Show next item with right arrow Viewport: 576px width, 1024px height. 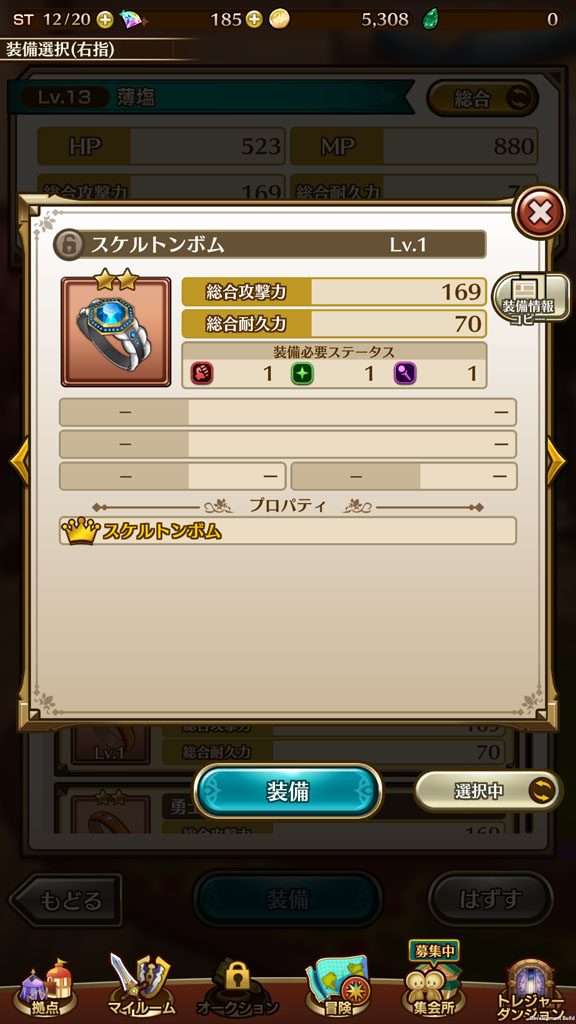556,461
